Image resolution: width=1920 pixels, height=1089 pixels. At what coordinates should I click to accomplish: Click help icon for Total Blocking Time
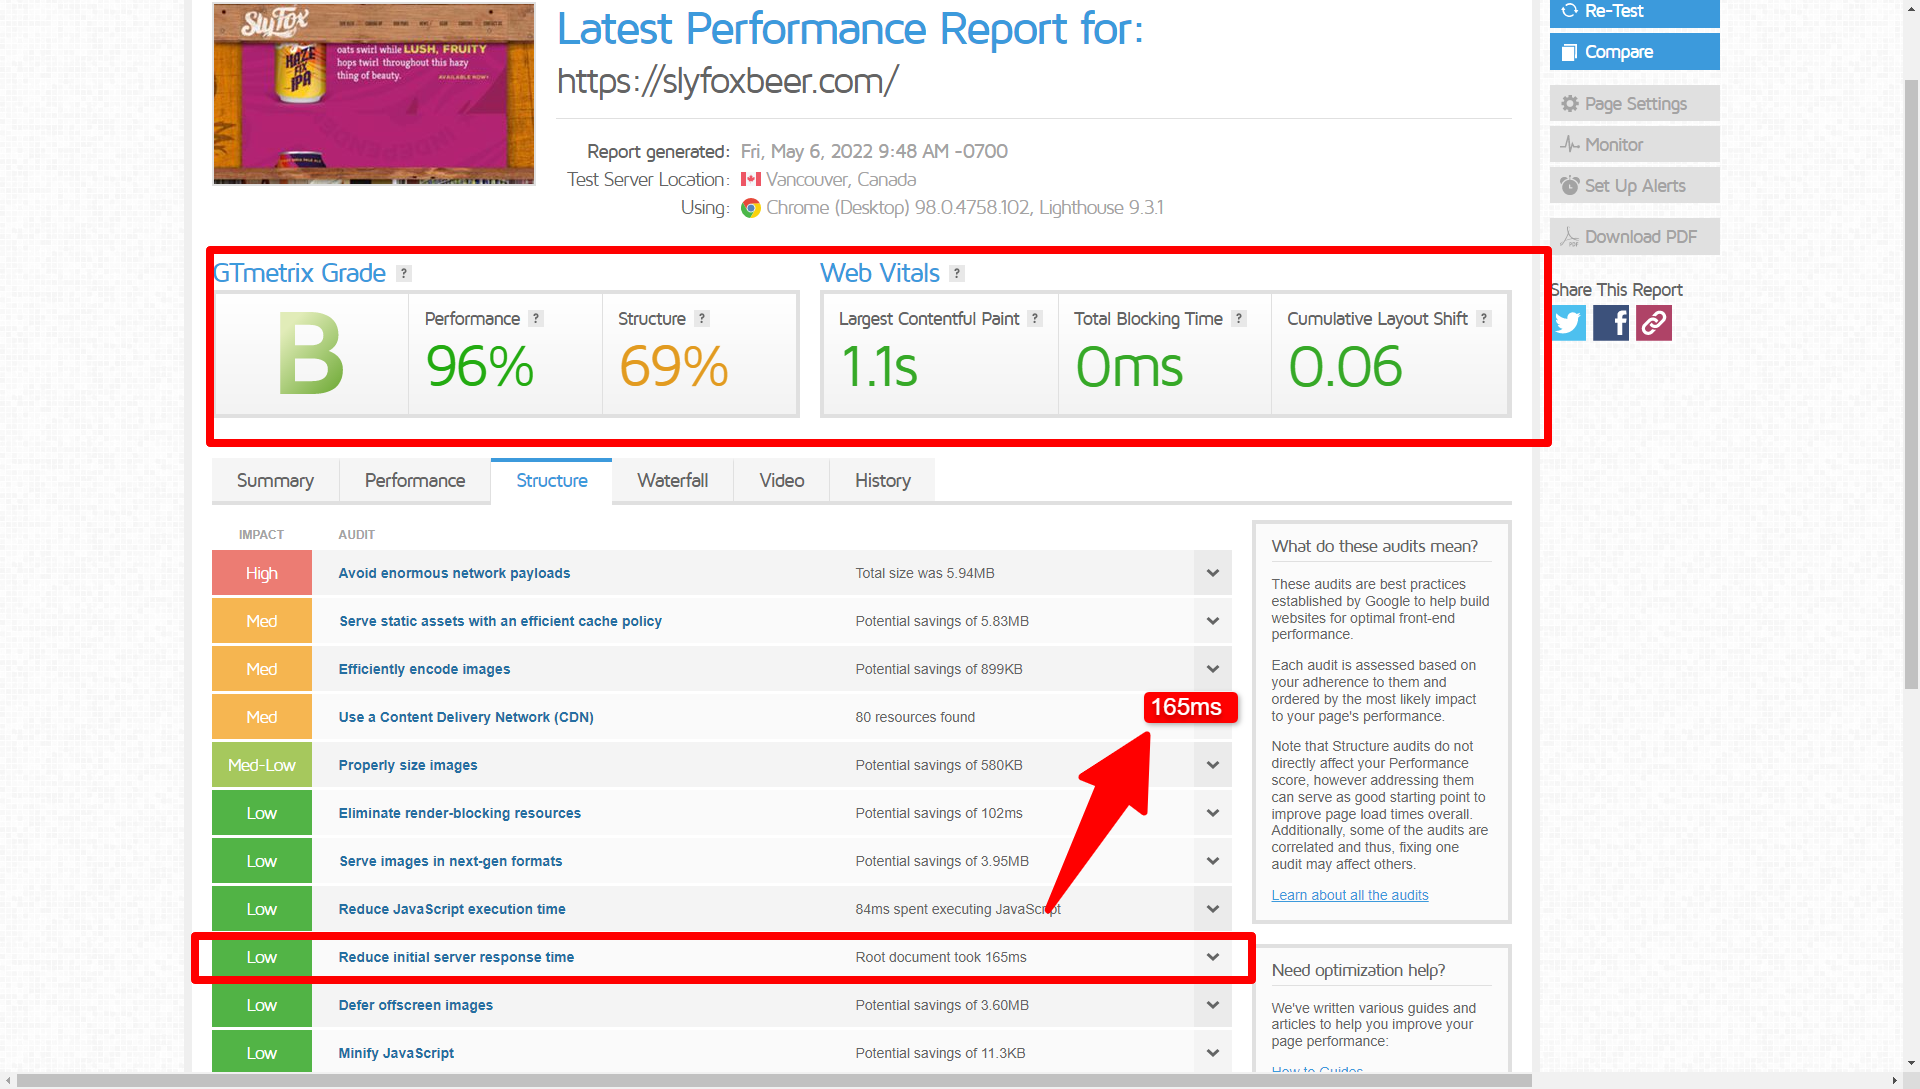(x=1239, y=318)
